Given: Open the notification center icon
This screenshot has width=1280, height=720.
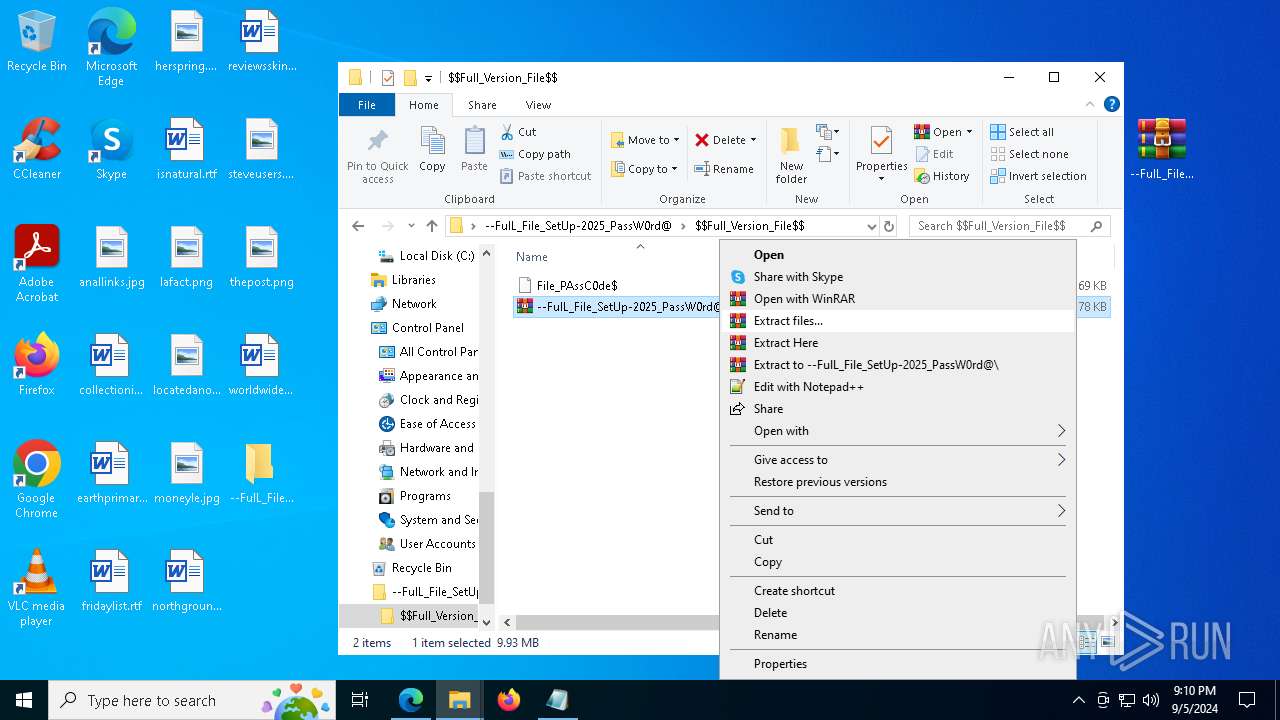Looking at the screenshot, I should point(1247,700).
